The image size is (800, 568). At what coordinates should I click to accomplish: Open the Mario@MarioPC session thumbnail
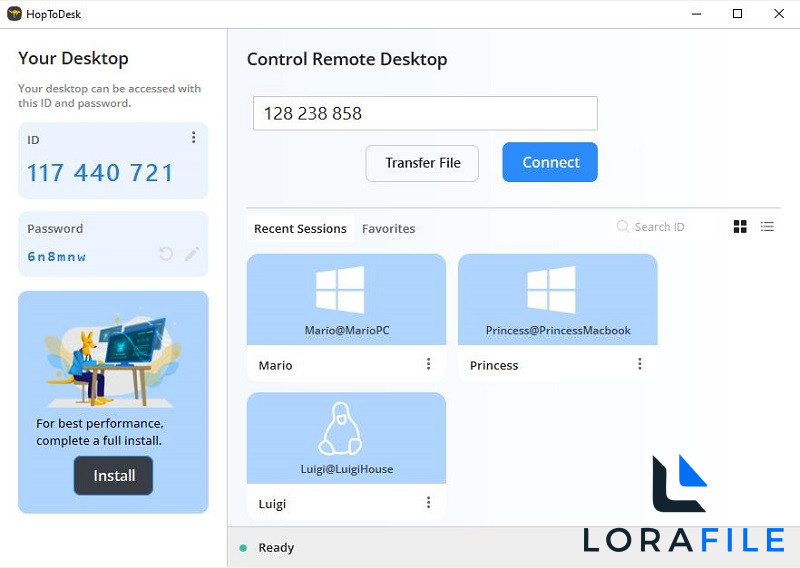pos(346,300)
